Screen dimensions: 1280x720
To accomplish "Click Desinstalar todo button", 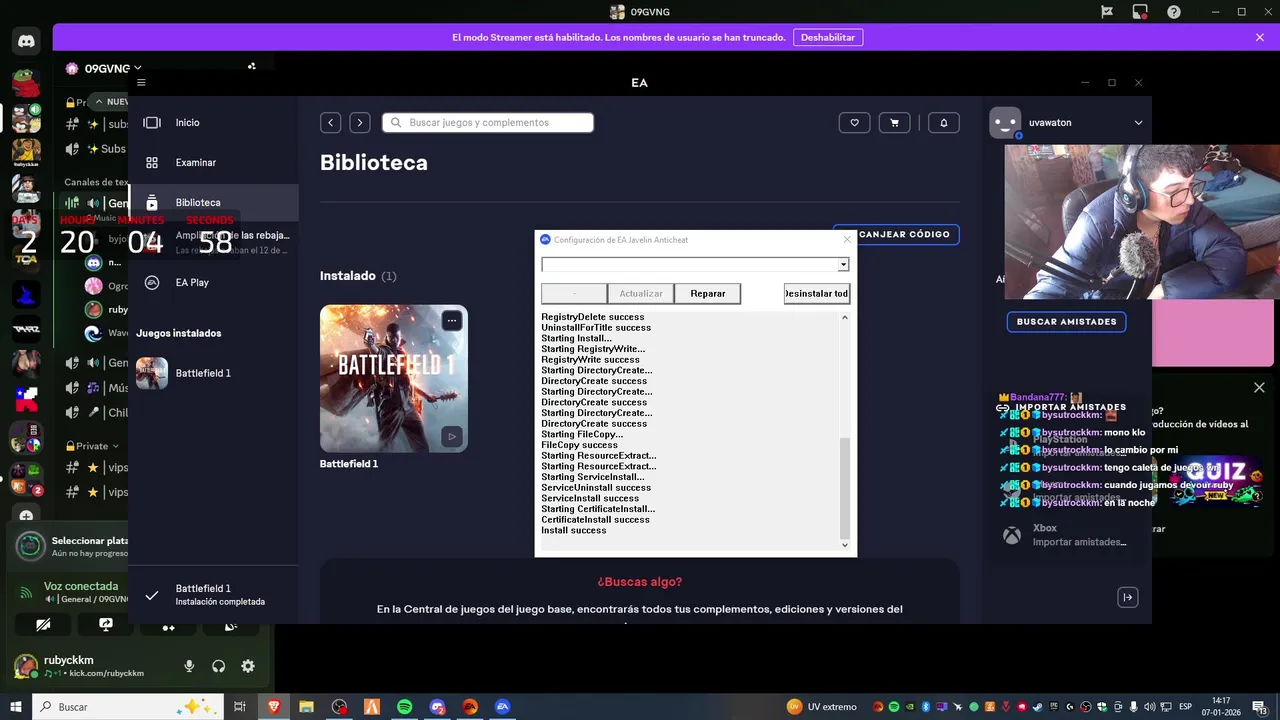I will (817, 293).
